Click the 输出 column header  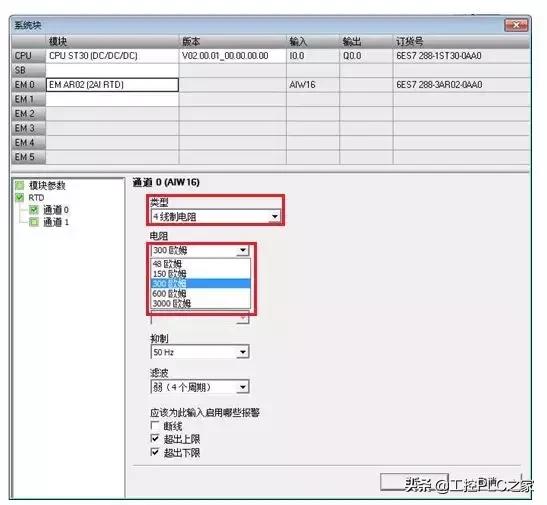[366, 42]
